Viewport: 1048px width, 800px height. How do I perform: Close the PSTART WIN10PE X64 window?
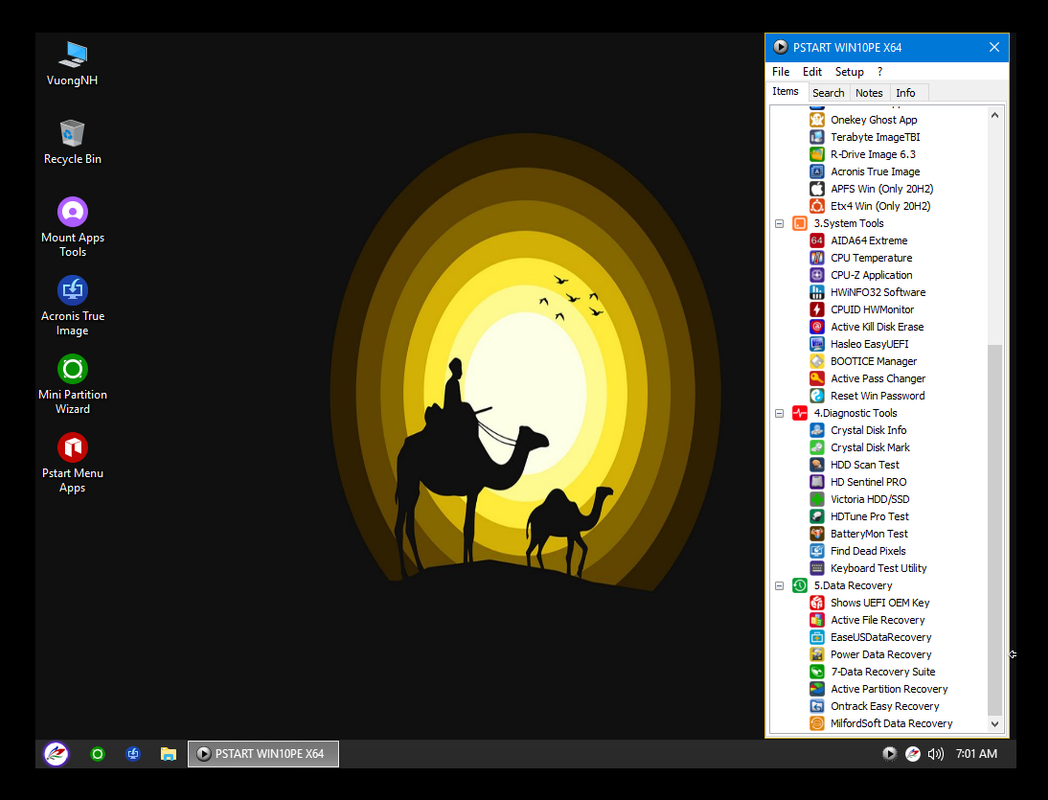pyautogui.click(x=994, y=47)
